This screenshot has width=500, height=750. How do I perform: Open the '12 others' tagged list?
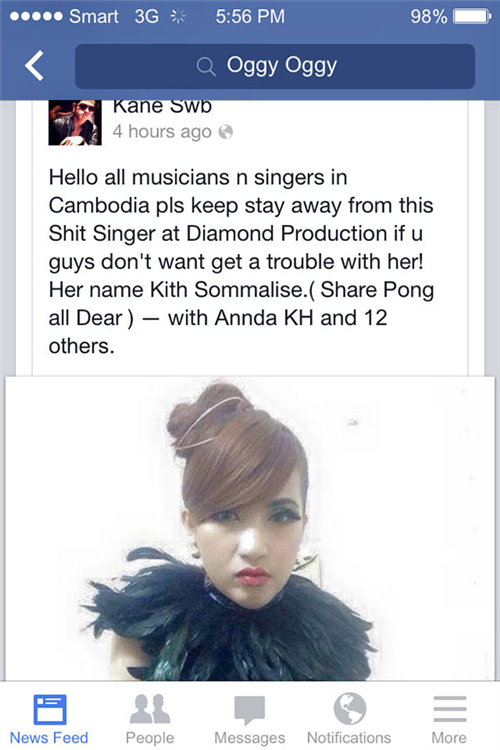click(x=218, y=332)
